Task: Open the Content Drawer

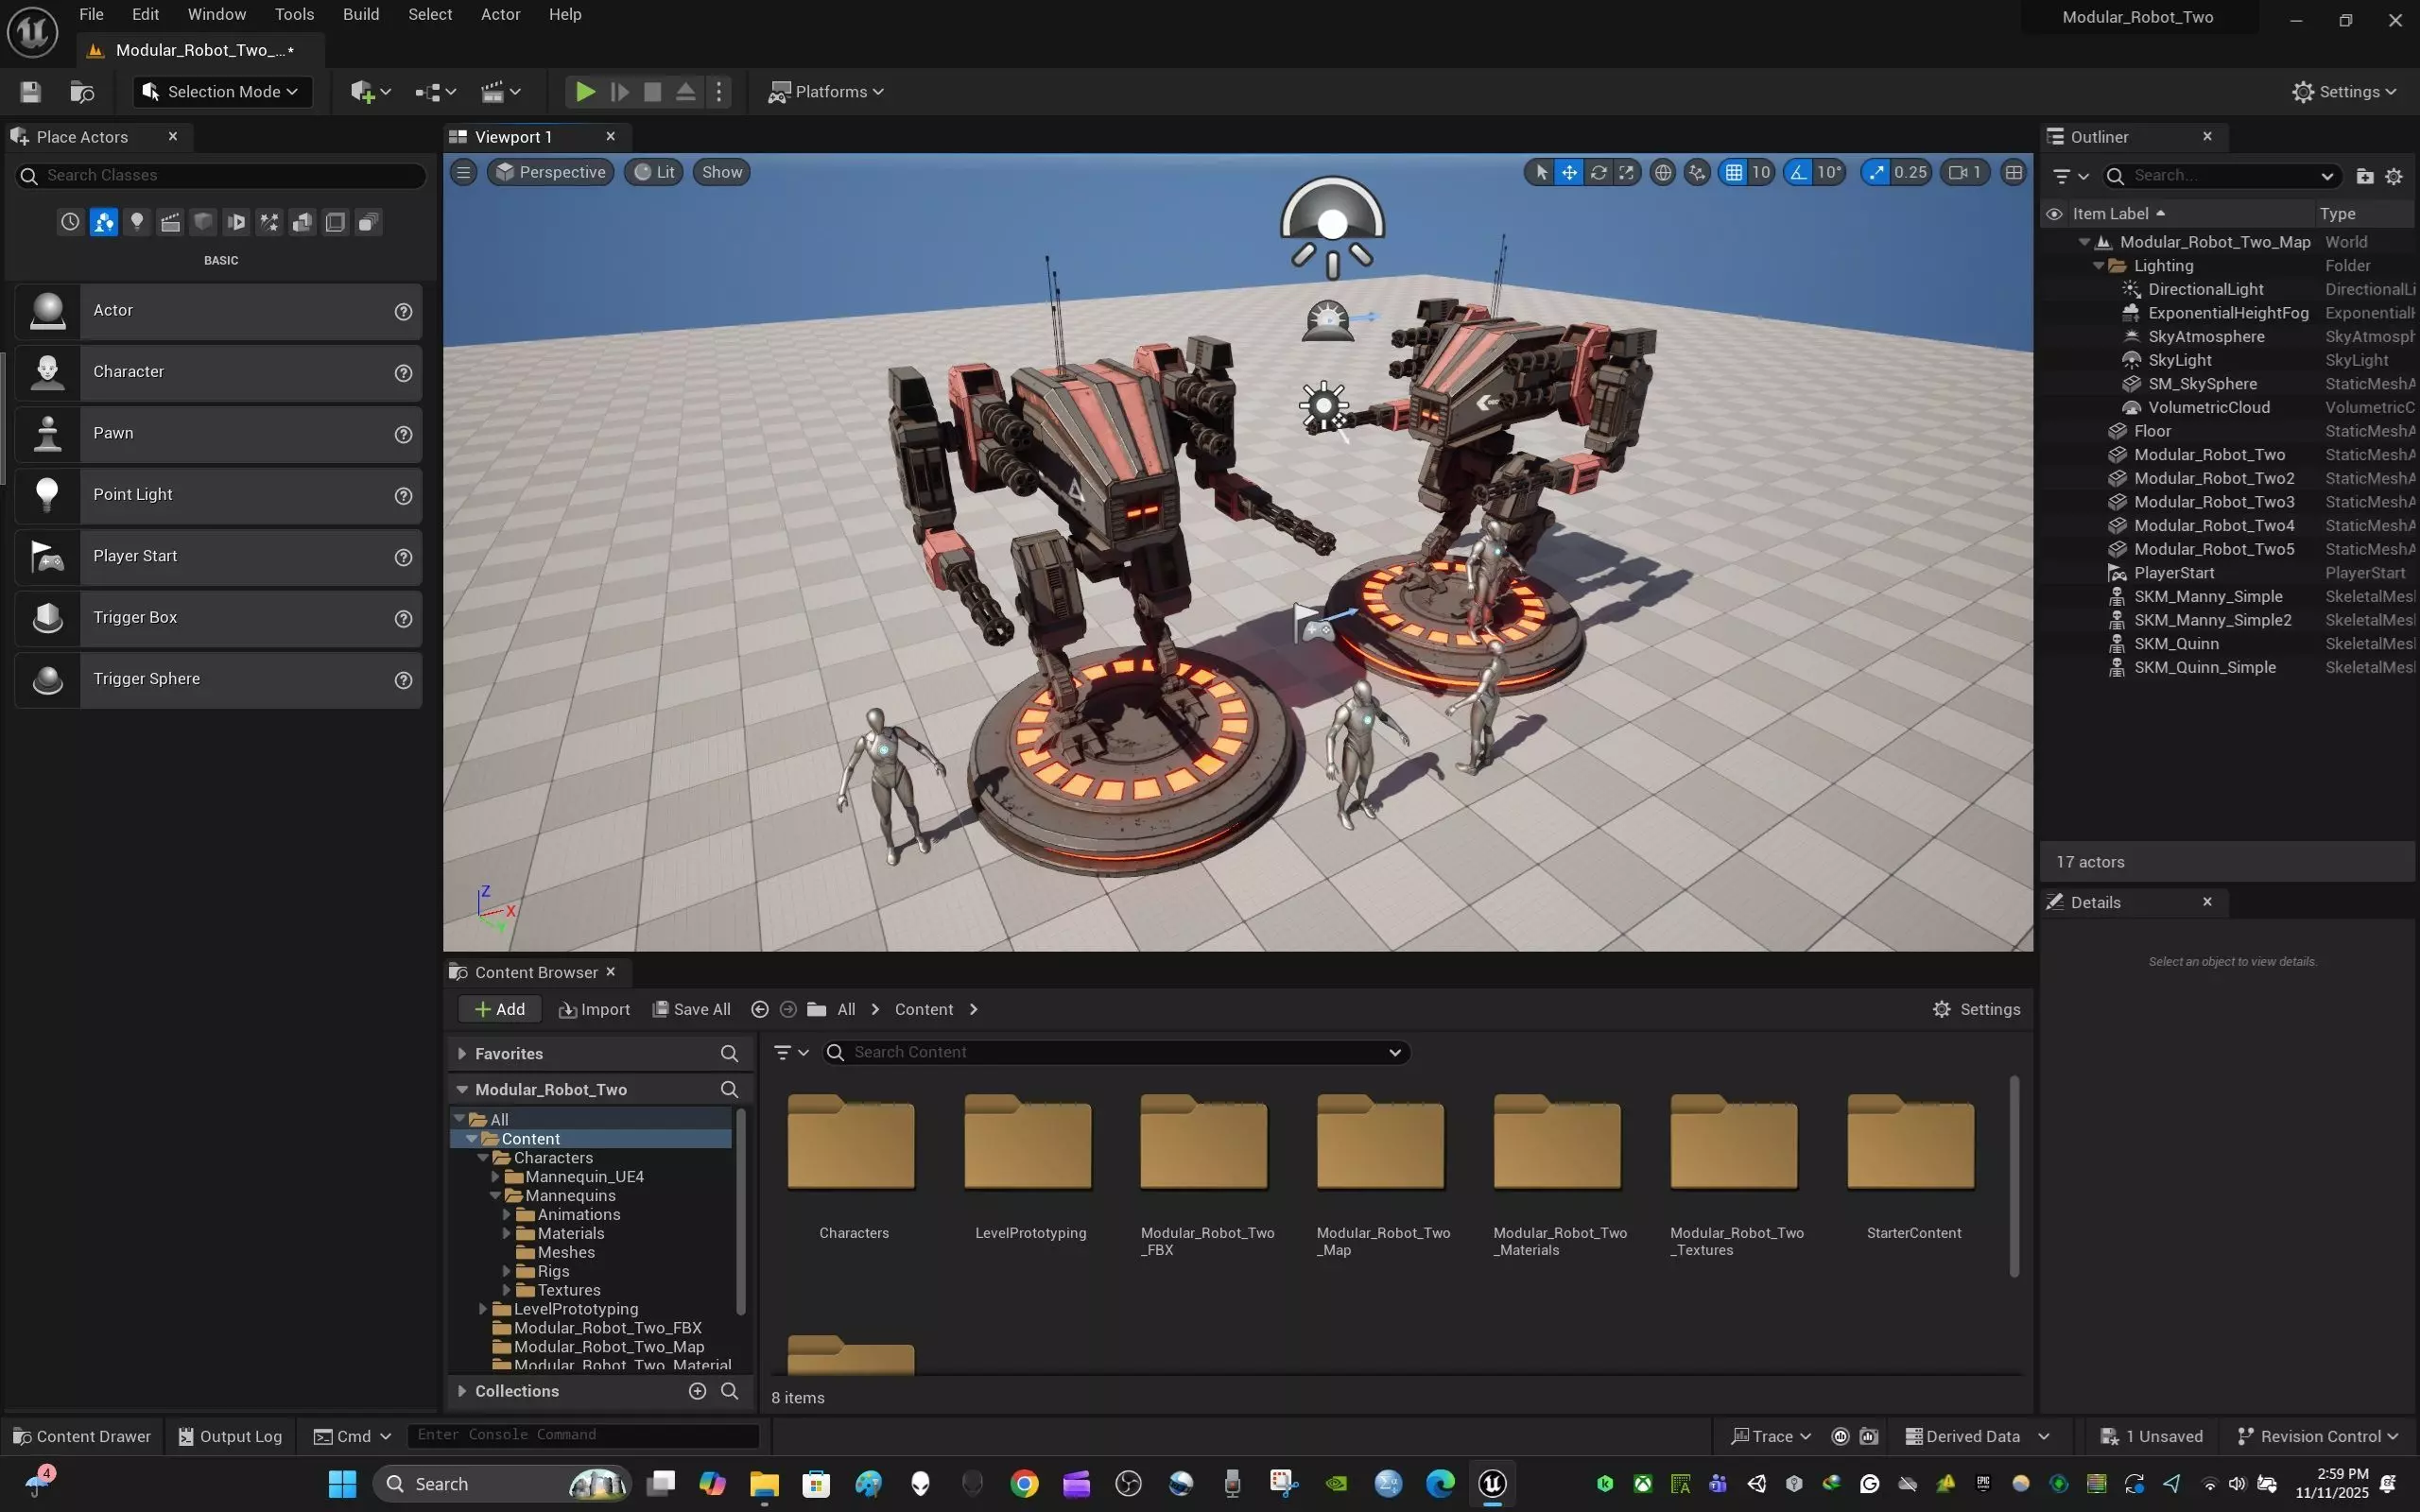Action: (x=82, y=1436)
